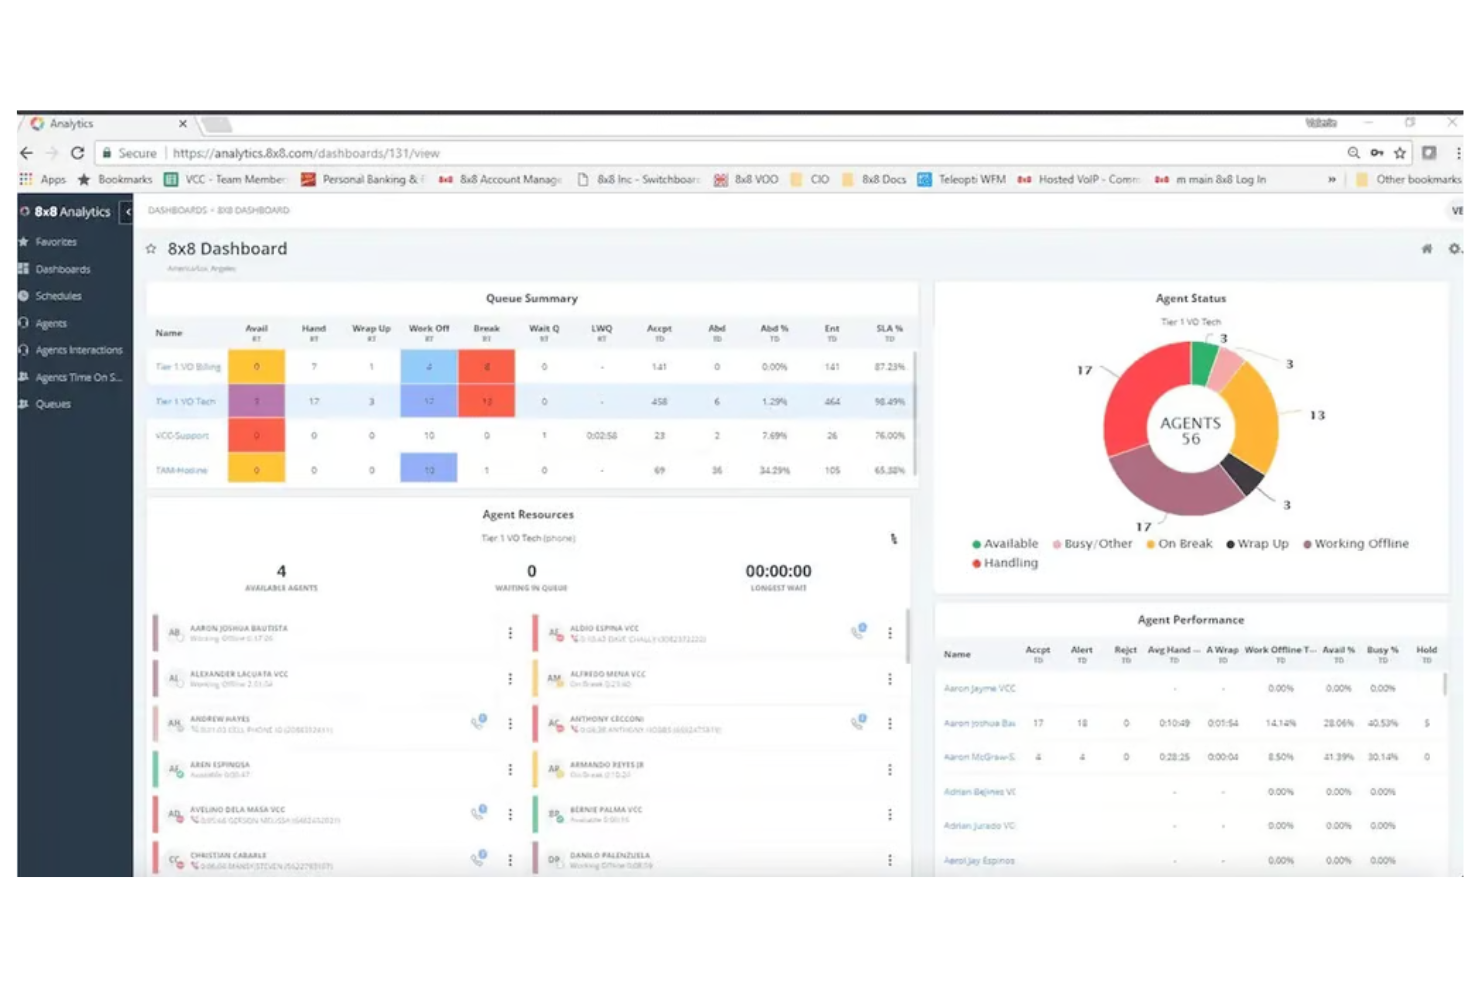Image resolution: width=1480 pixels, height=987 pixels.
Task: Toggle the Handling legend item
Action: point(1005,563)
